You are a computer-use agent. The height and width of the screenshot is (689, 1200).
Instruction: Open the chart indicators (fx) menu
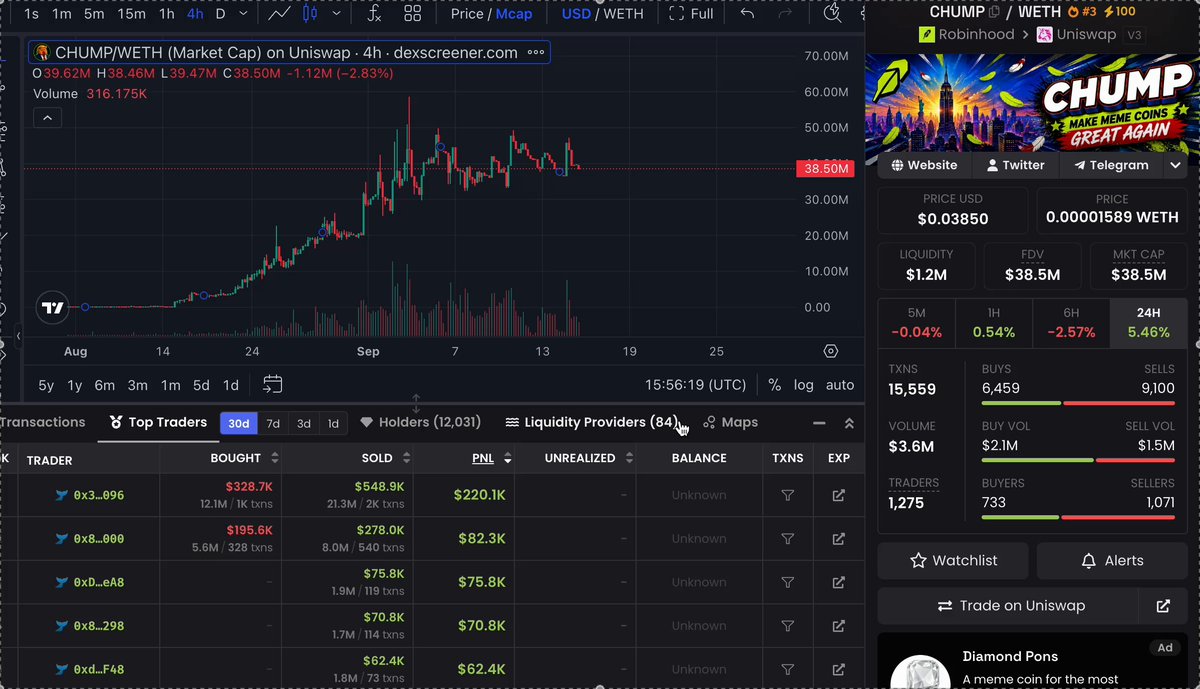pos(374,14)
